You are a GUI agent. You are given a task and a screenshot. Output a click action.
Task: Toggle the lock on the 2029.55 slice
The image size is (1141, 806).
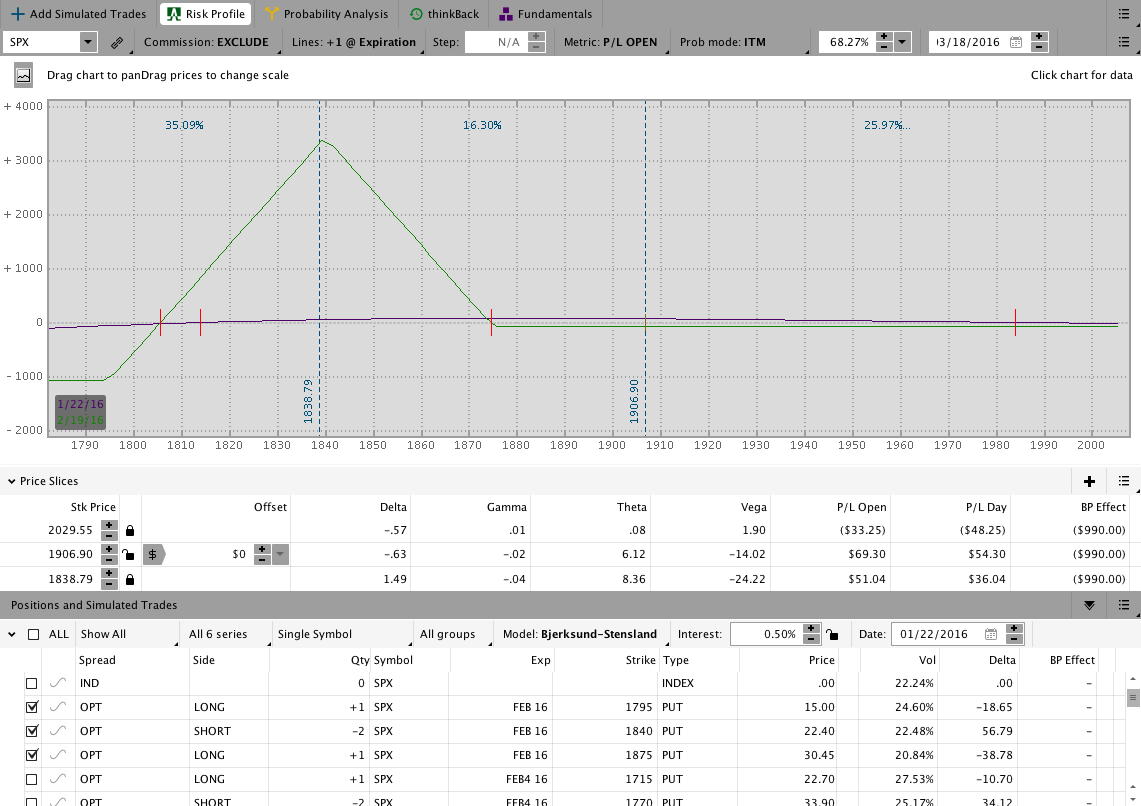tap(130, 531)
